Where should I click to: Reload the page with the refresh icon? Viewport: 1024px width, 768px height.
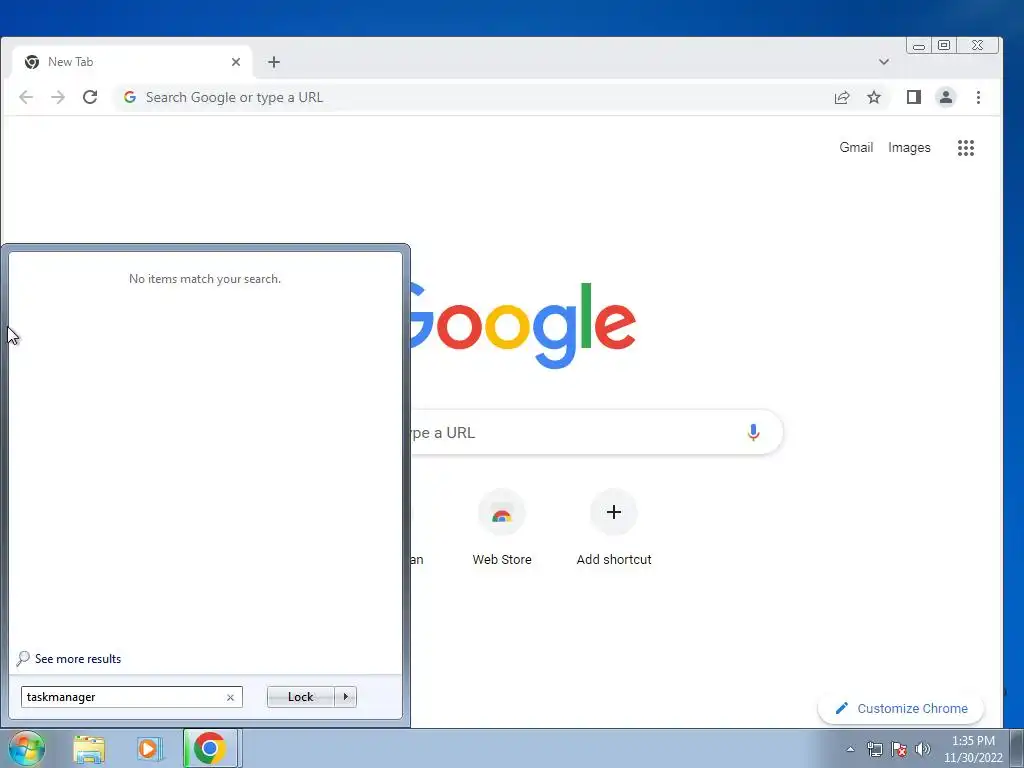90,97
